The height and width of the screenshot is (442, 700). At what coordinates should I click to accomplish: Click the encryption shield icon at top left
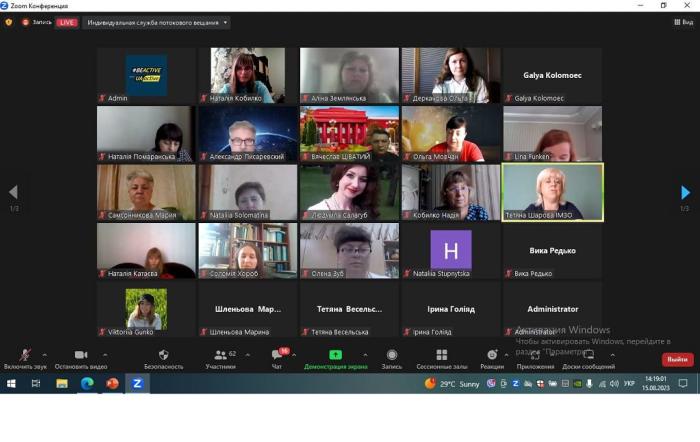pos(9,22)
